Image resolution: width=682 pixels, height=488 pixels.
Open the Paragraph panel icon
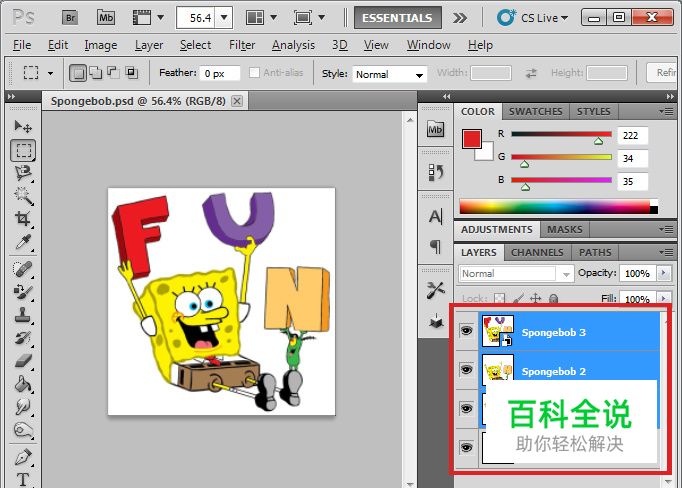coord(436,247)
